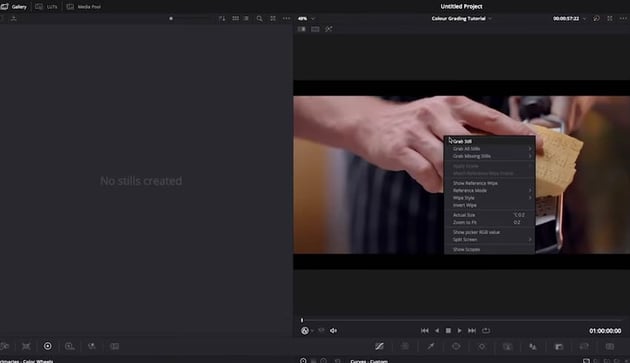The image size is (630, 363).
Task: Open the viewer zoom percentage dropdown
Action: click(x=307, y=18)
